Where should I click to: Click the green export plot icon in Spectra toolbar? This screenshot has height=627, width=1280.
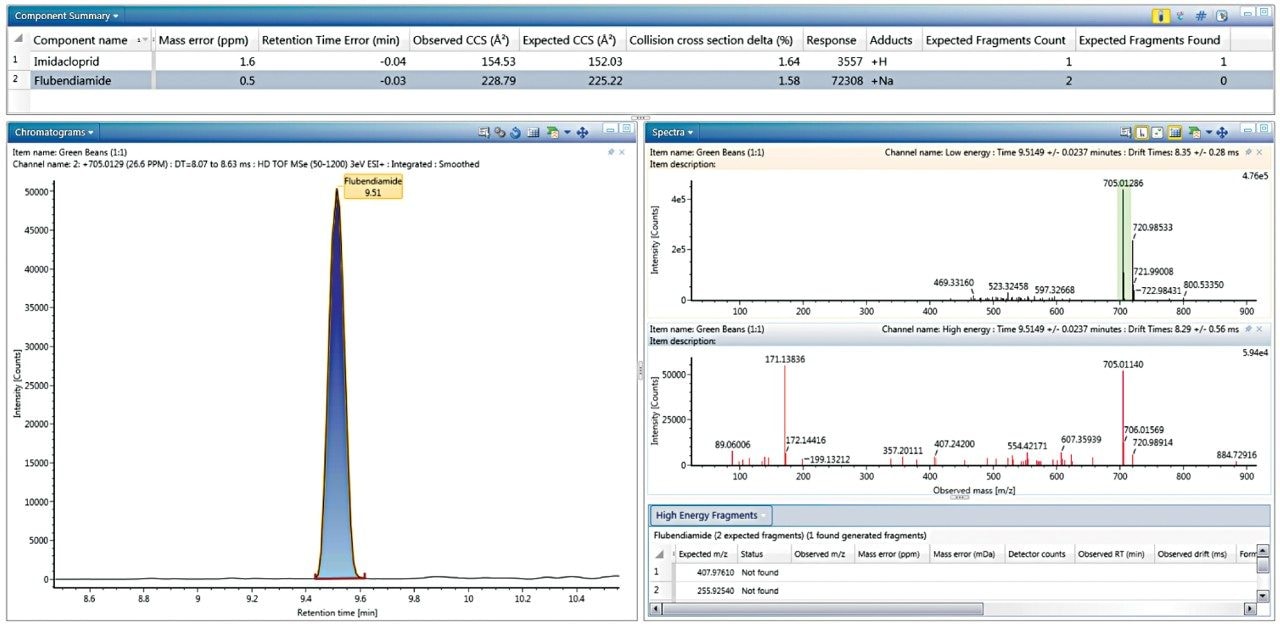(x=1194, y=132)
